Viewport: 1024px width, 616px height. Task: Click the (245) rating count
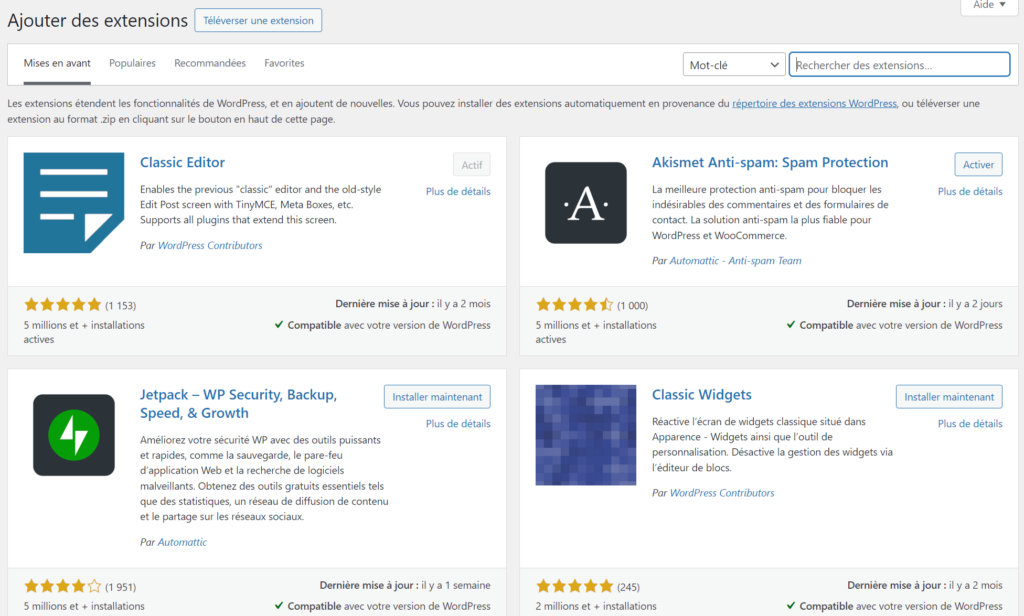[x=628, y=587]
